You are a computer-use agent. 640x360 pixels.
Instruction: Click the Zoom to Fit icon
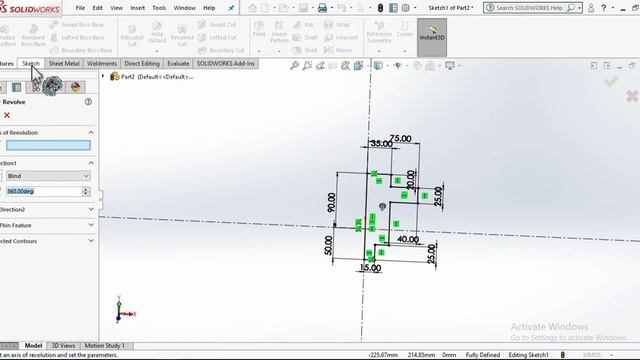[294, 65]
